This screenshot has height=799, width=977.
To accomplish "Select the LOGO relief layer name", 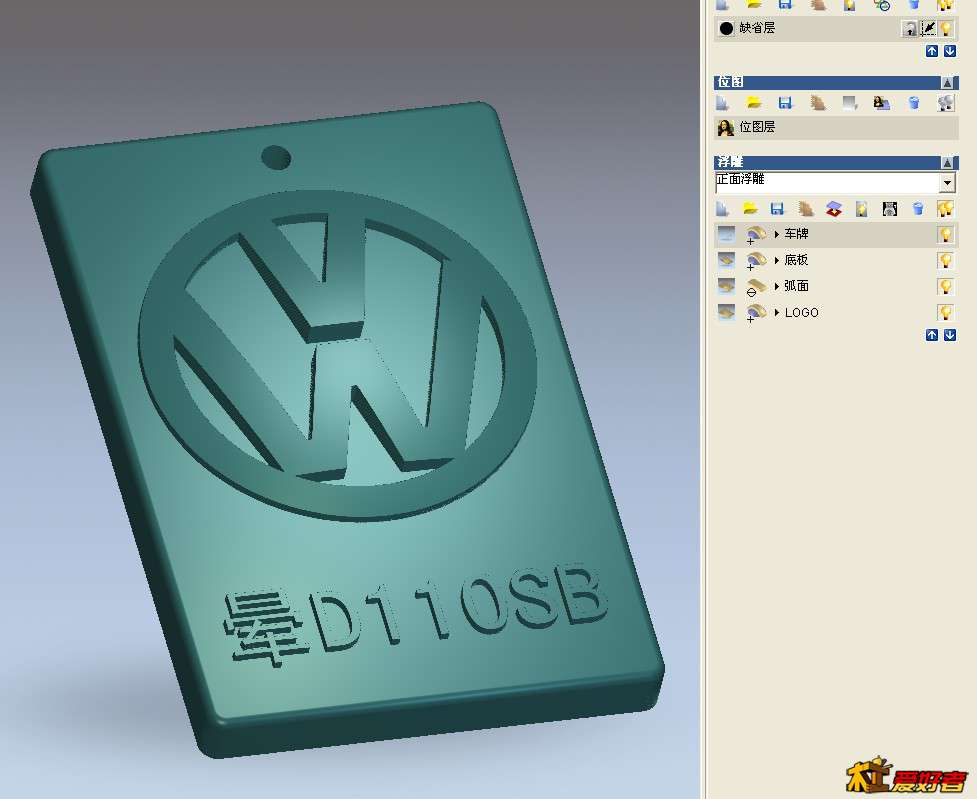I will click(802, 312).
